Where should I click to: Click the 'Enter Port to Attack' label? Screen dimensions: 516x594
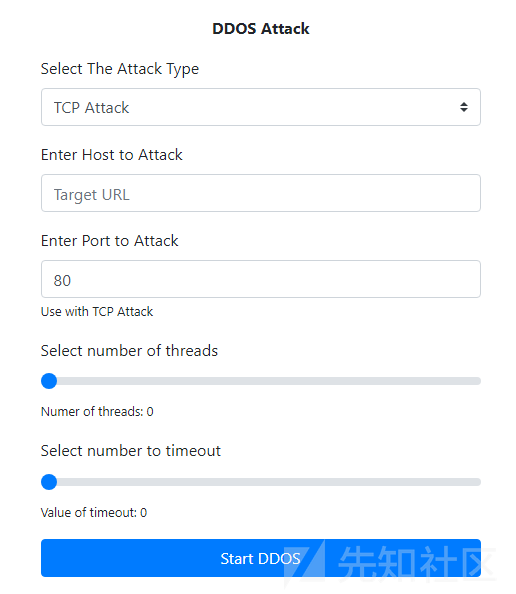pos(109,241)
